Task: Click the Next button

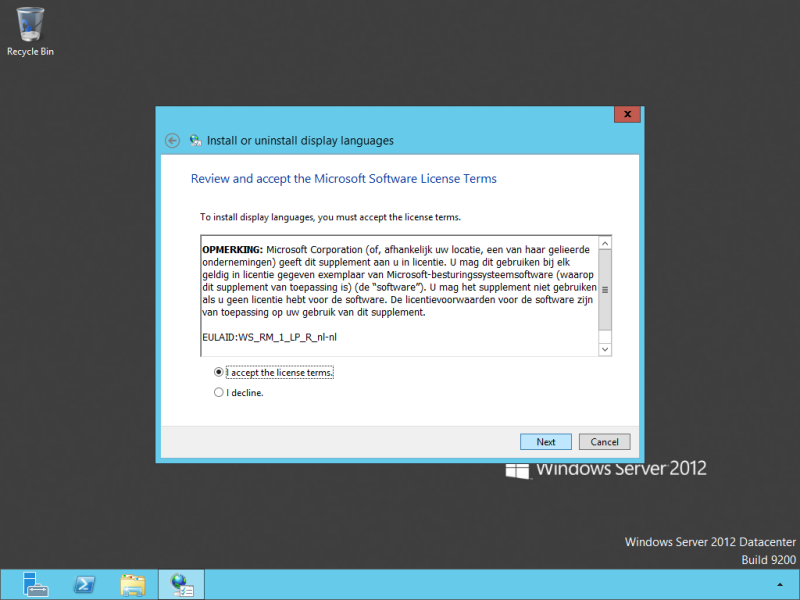Action: [x=545, y=442]
